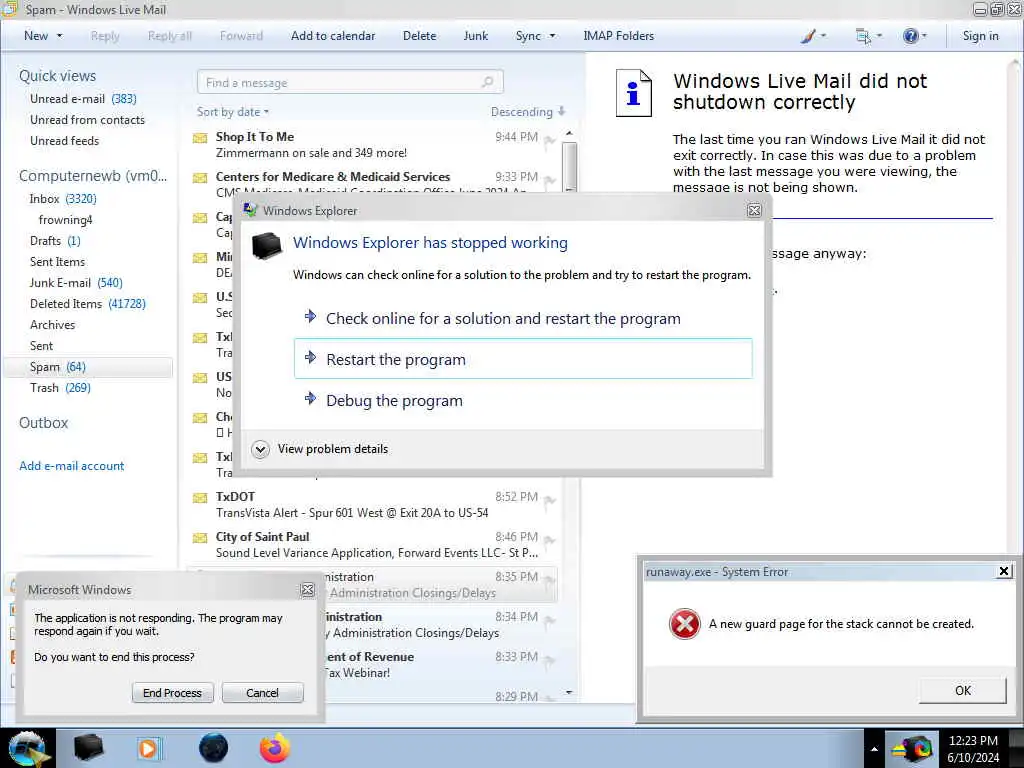The height and width of the screenshot is (768, 1024).
Task: Click the taskbar clock showing 12:23 PM
Action: point(973,749)
